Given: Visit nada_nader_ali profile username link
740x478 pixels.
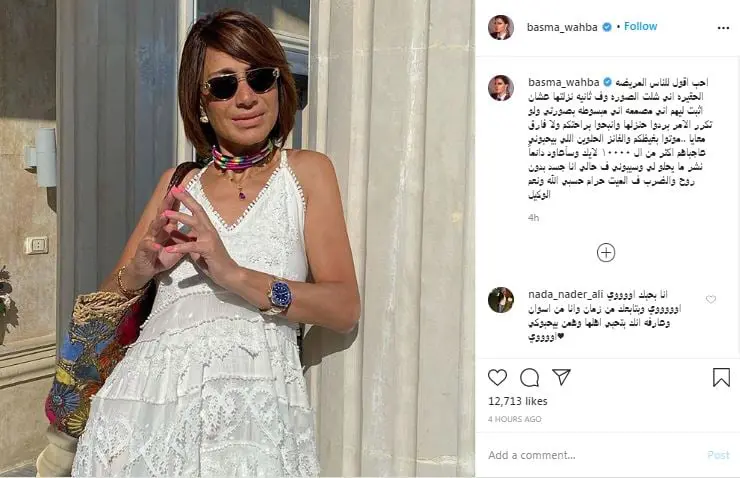Looking at the screenshot, I should pos(566,294).
